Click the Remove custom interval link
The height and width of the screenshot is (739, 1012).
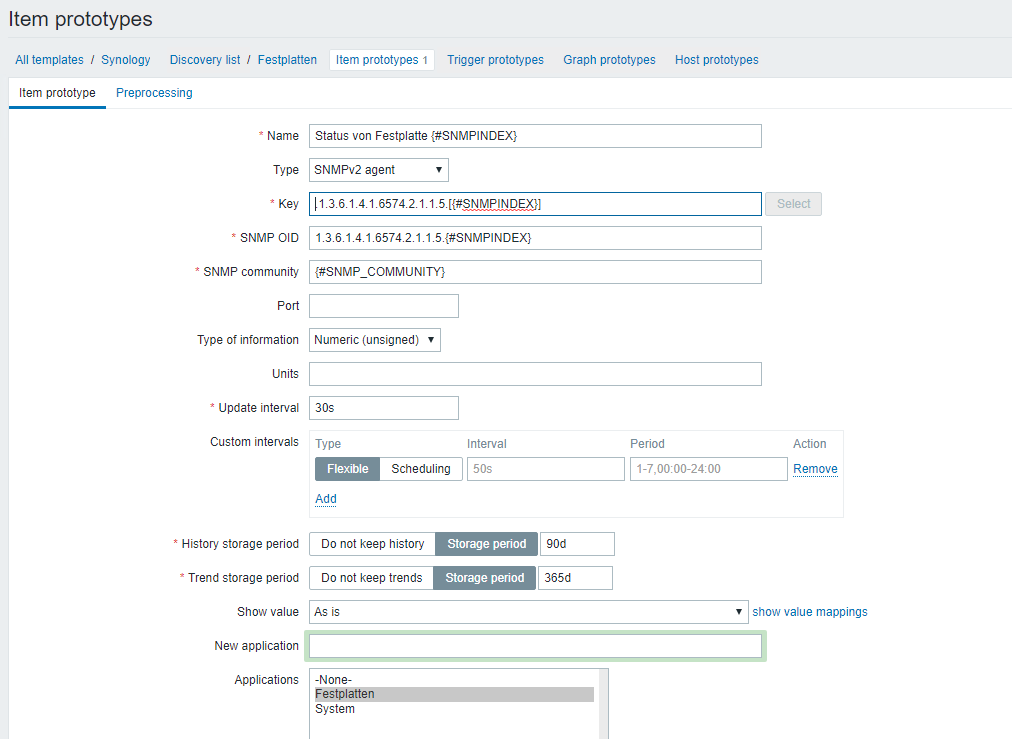pyautogui.click(x=815, y=469)
